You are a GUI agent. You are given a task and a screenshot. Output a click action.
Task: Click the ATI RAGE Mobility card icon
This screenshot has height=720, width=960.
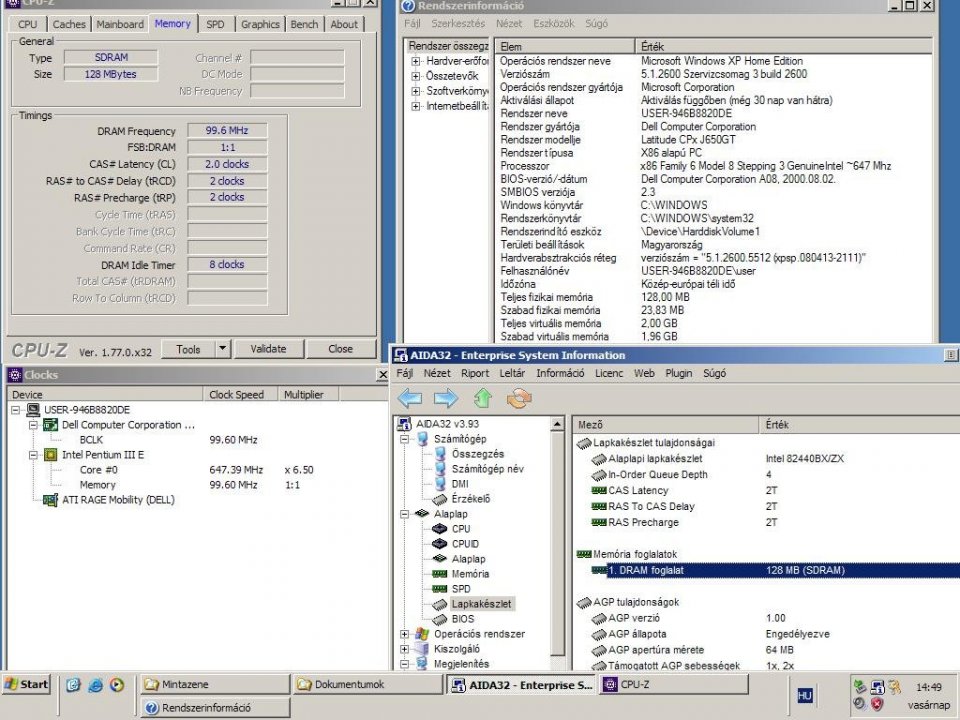[x=51, y=500]
